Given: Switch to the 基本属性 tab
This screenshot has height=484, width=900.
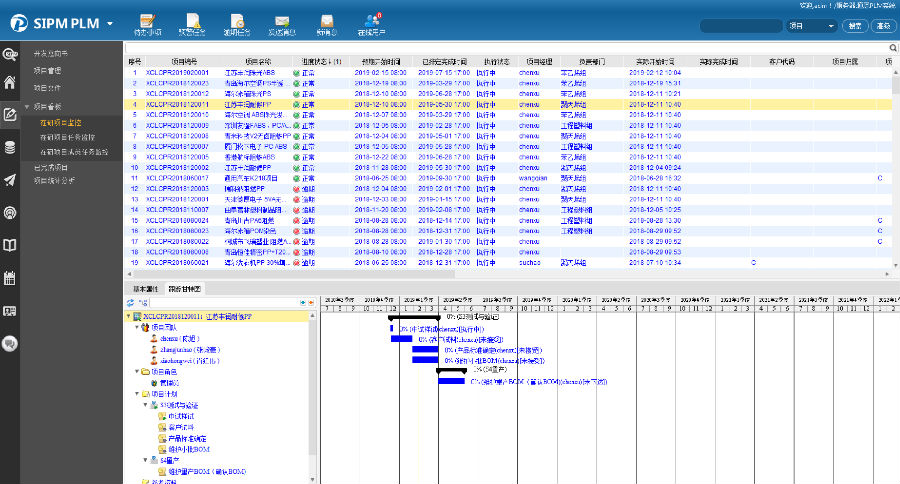Looking at the screenshot, I should click(146, 288).
